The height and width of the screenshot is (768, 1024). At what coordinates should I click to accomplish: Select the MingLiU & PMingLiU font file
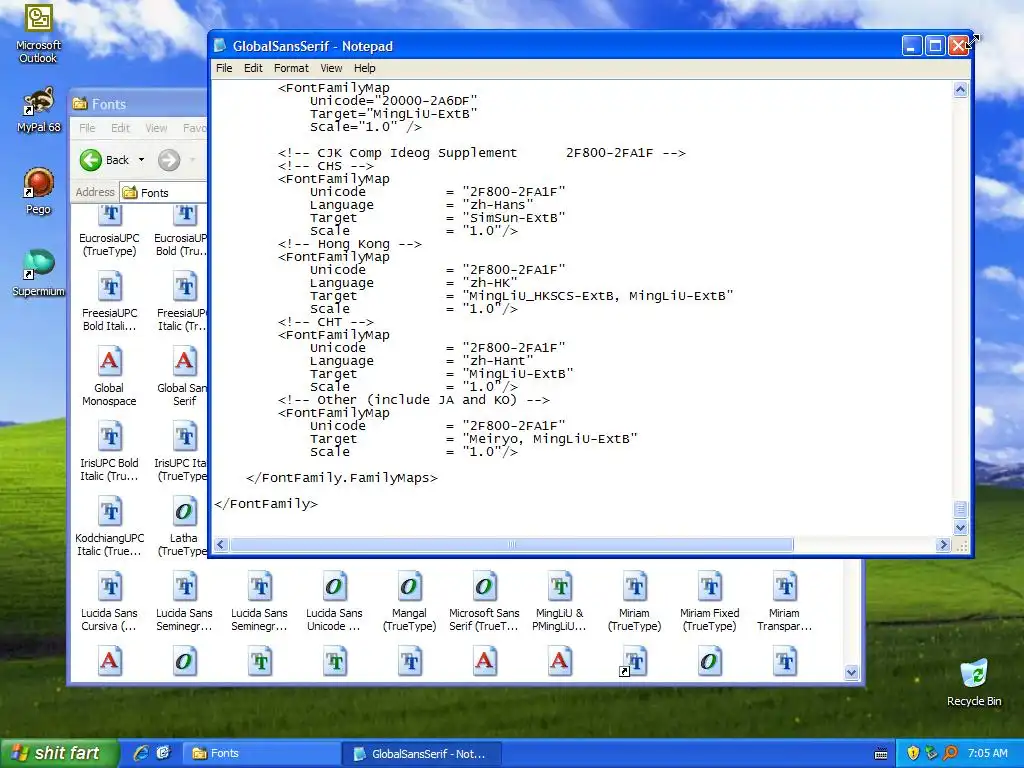559,603
